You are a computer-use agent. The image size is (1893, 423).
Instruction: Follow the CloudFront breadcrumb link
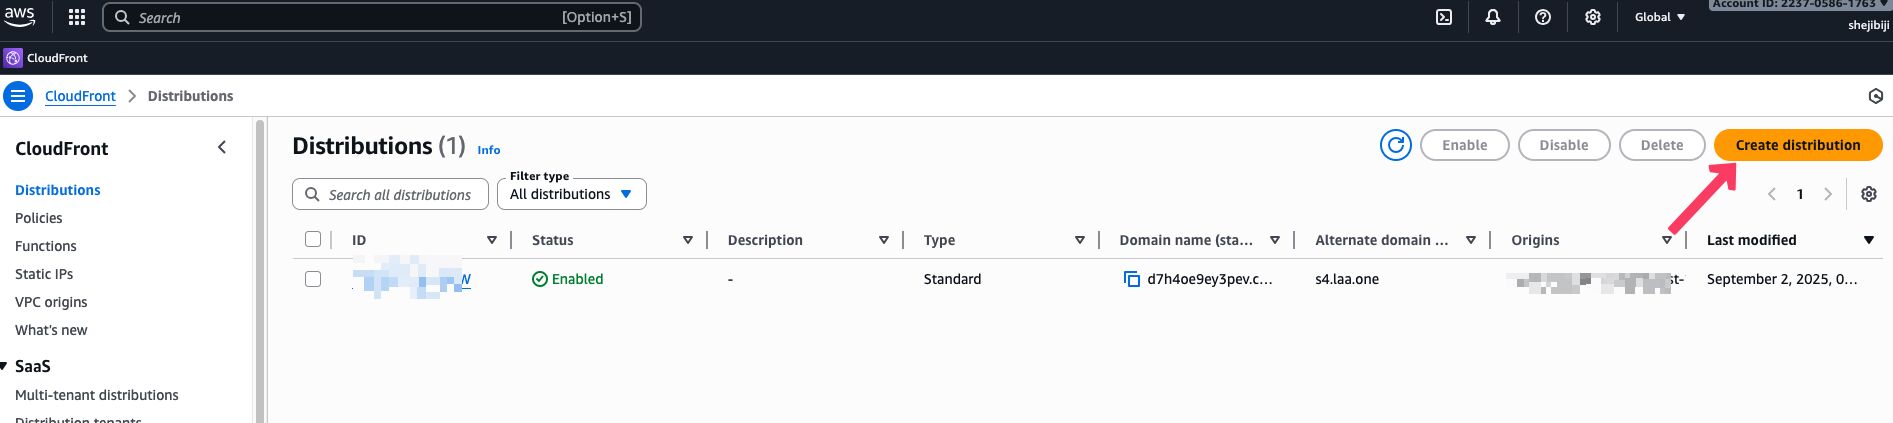coord(80,96)
